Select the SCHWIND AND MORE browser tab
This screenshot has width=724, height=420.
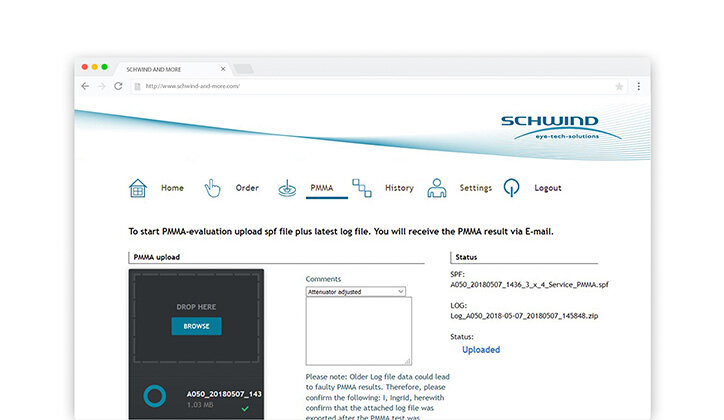[165, 68]
